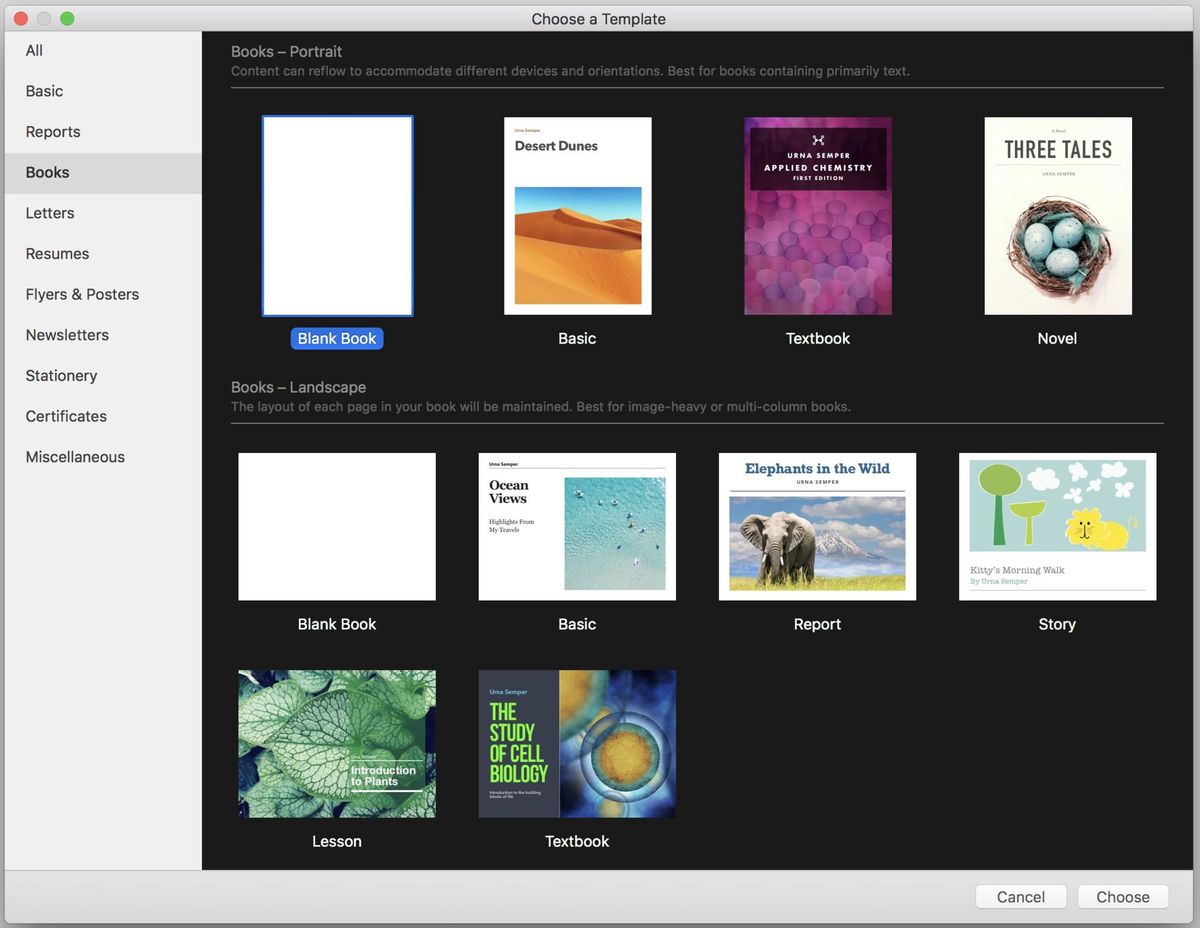Choose the landscape Blank Book template
Image resolution: width=1200 pixels, height=928 pixels.
(x=337, y=526)
